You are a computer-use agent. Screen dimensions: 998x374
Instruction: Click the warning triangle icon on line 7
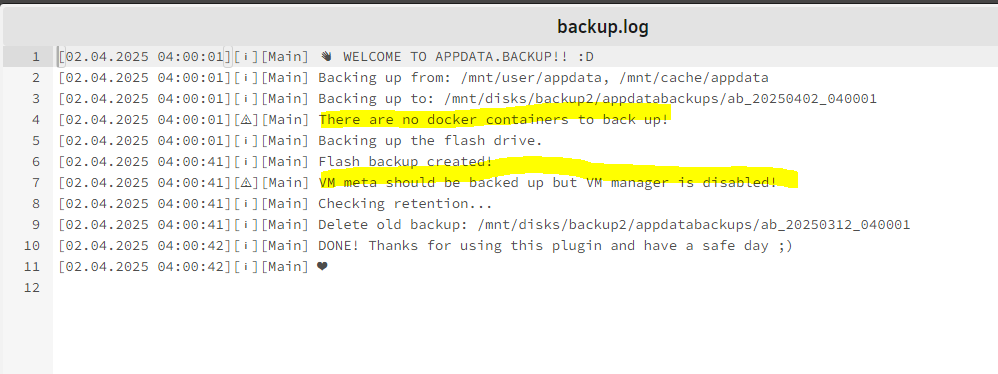tap(246, 183)
